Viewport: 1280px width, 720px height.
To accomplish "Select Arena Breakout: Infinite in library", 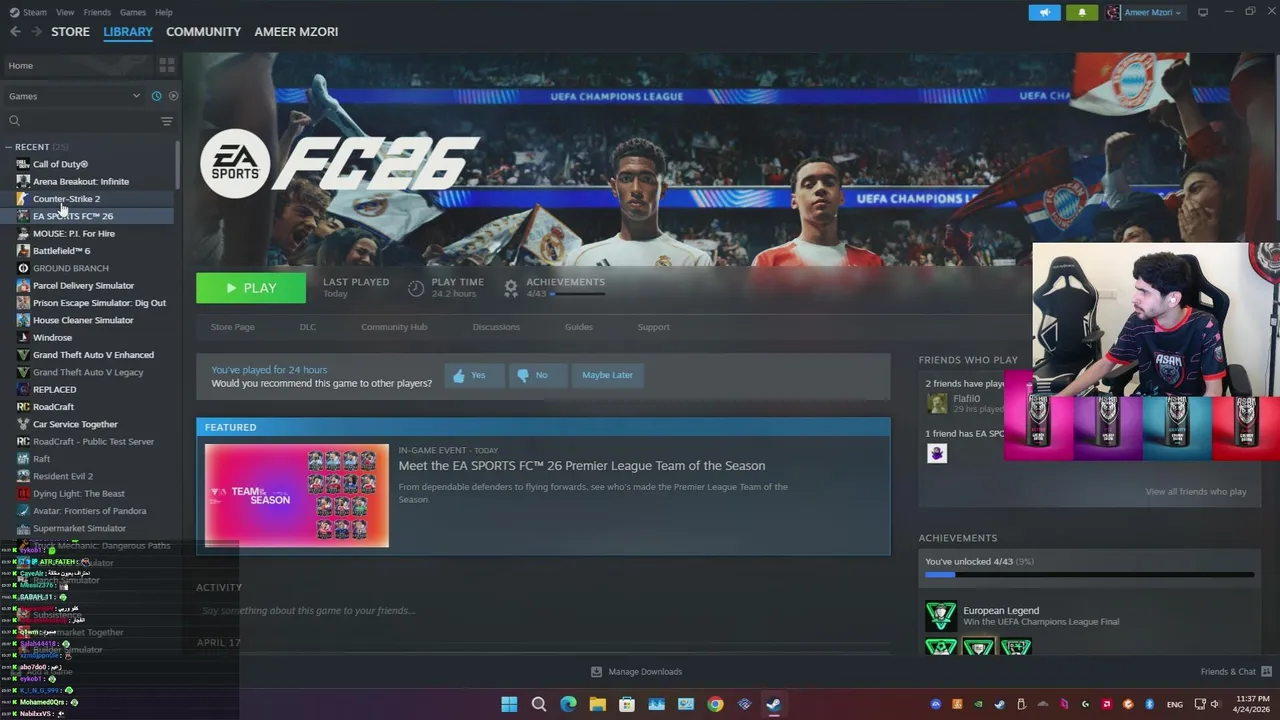I will click(x=81, y=181).
